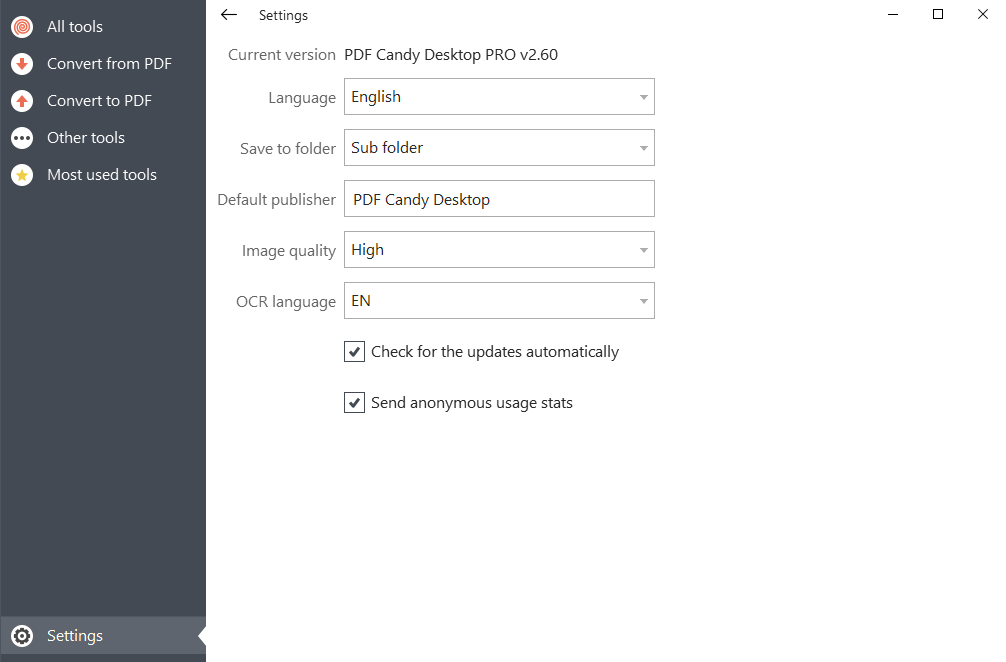
Task: Expand the OCR language dropdown
Action: (499, 301)
